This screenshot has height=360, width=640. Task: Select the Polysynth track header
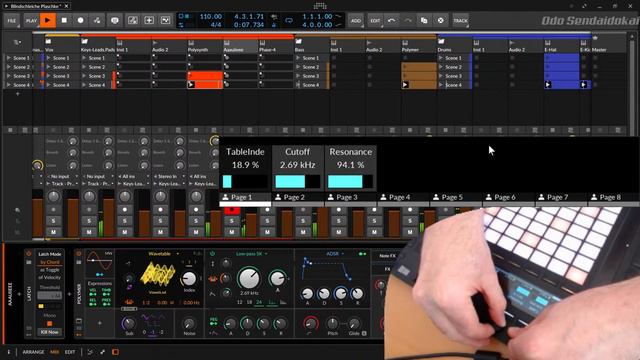[x=204, y=46]
